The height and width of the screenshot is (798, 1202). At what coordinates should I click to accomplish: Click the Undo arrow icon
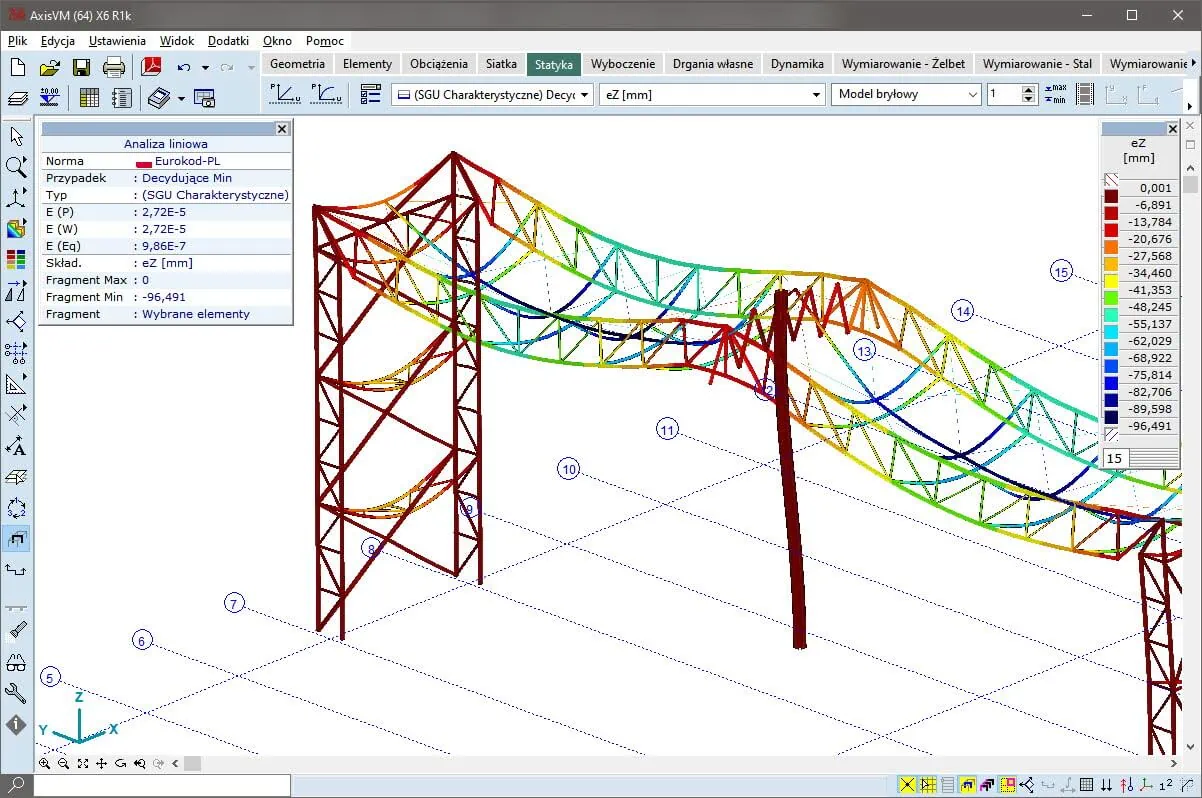point(183,68)
